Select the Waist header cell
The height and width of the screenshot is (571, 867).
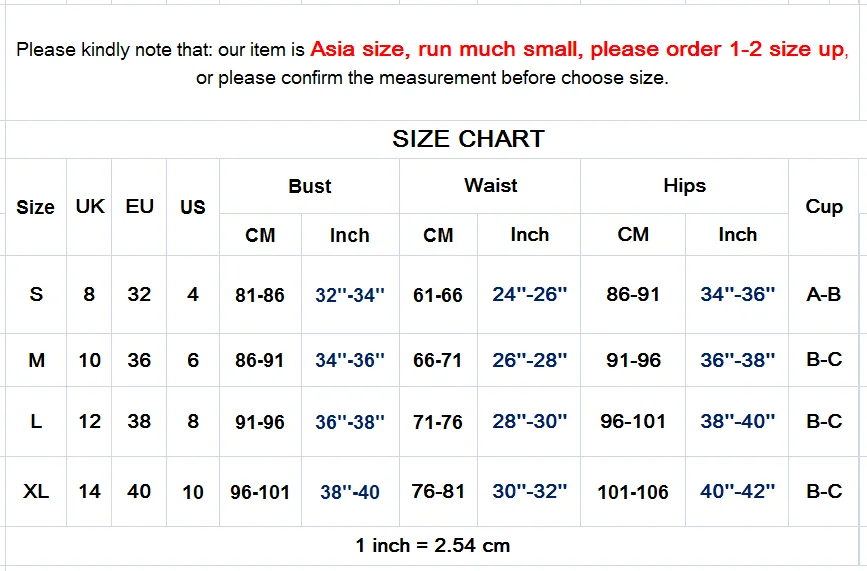click(x=490, y=186)
